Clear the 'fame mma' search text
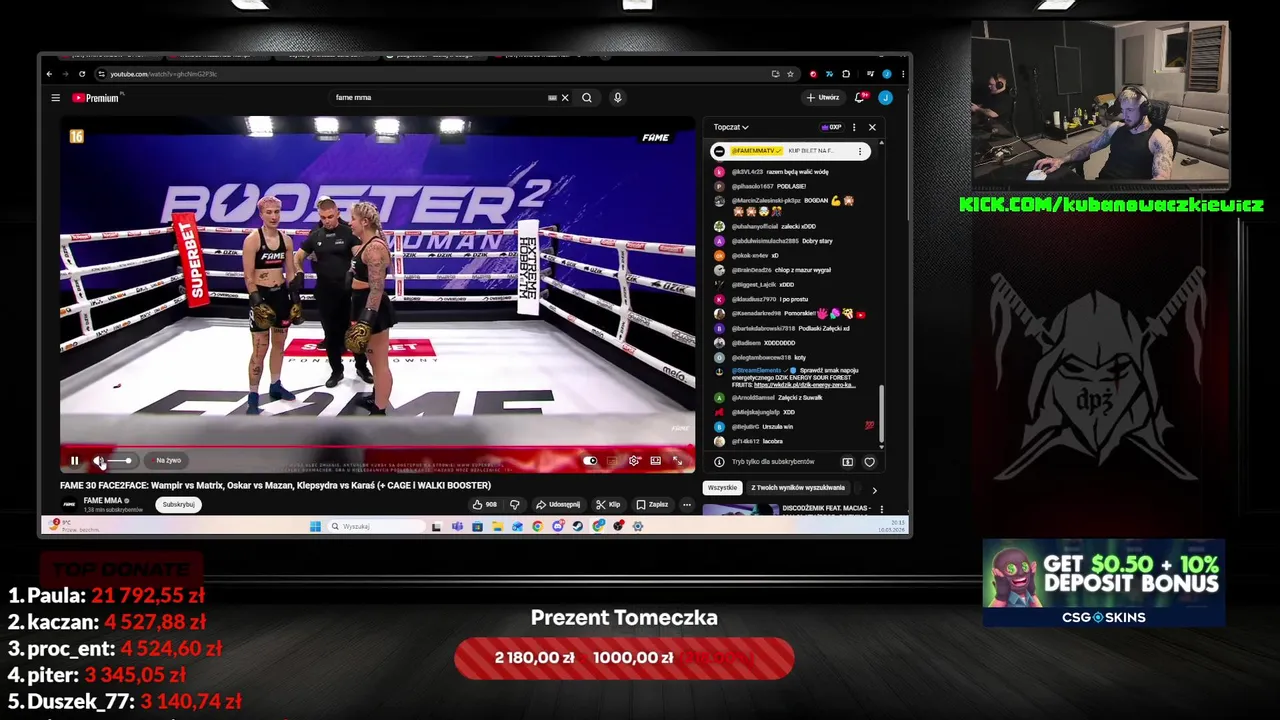The height and width of the screenshot is (720, 1280). click(565, 98)
